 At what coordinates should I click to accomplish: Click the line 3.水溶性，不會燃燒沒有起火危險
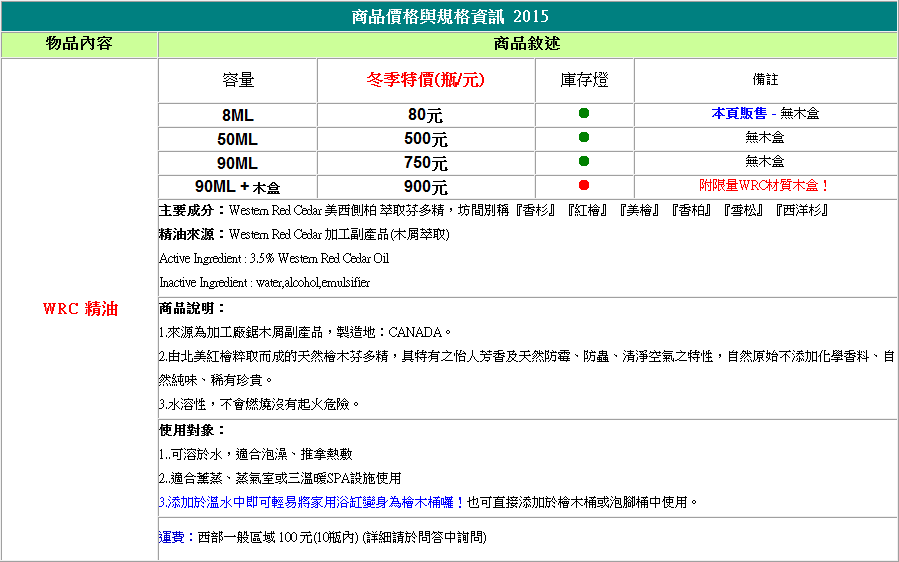tap(260, 405)
